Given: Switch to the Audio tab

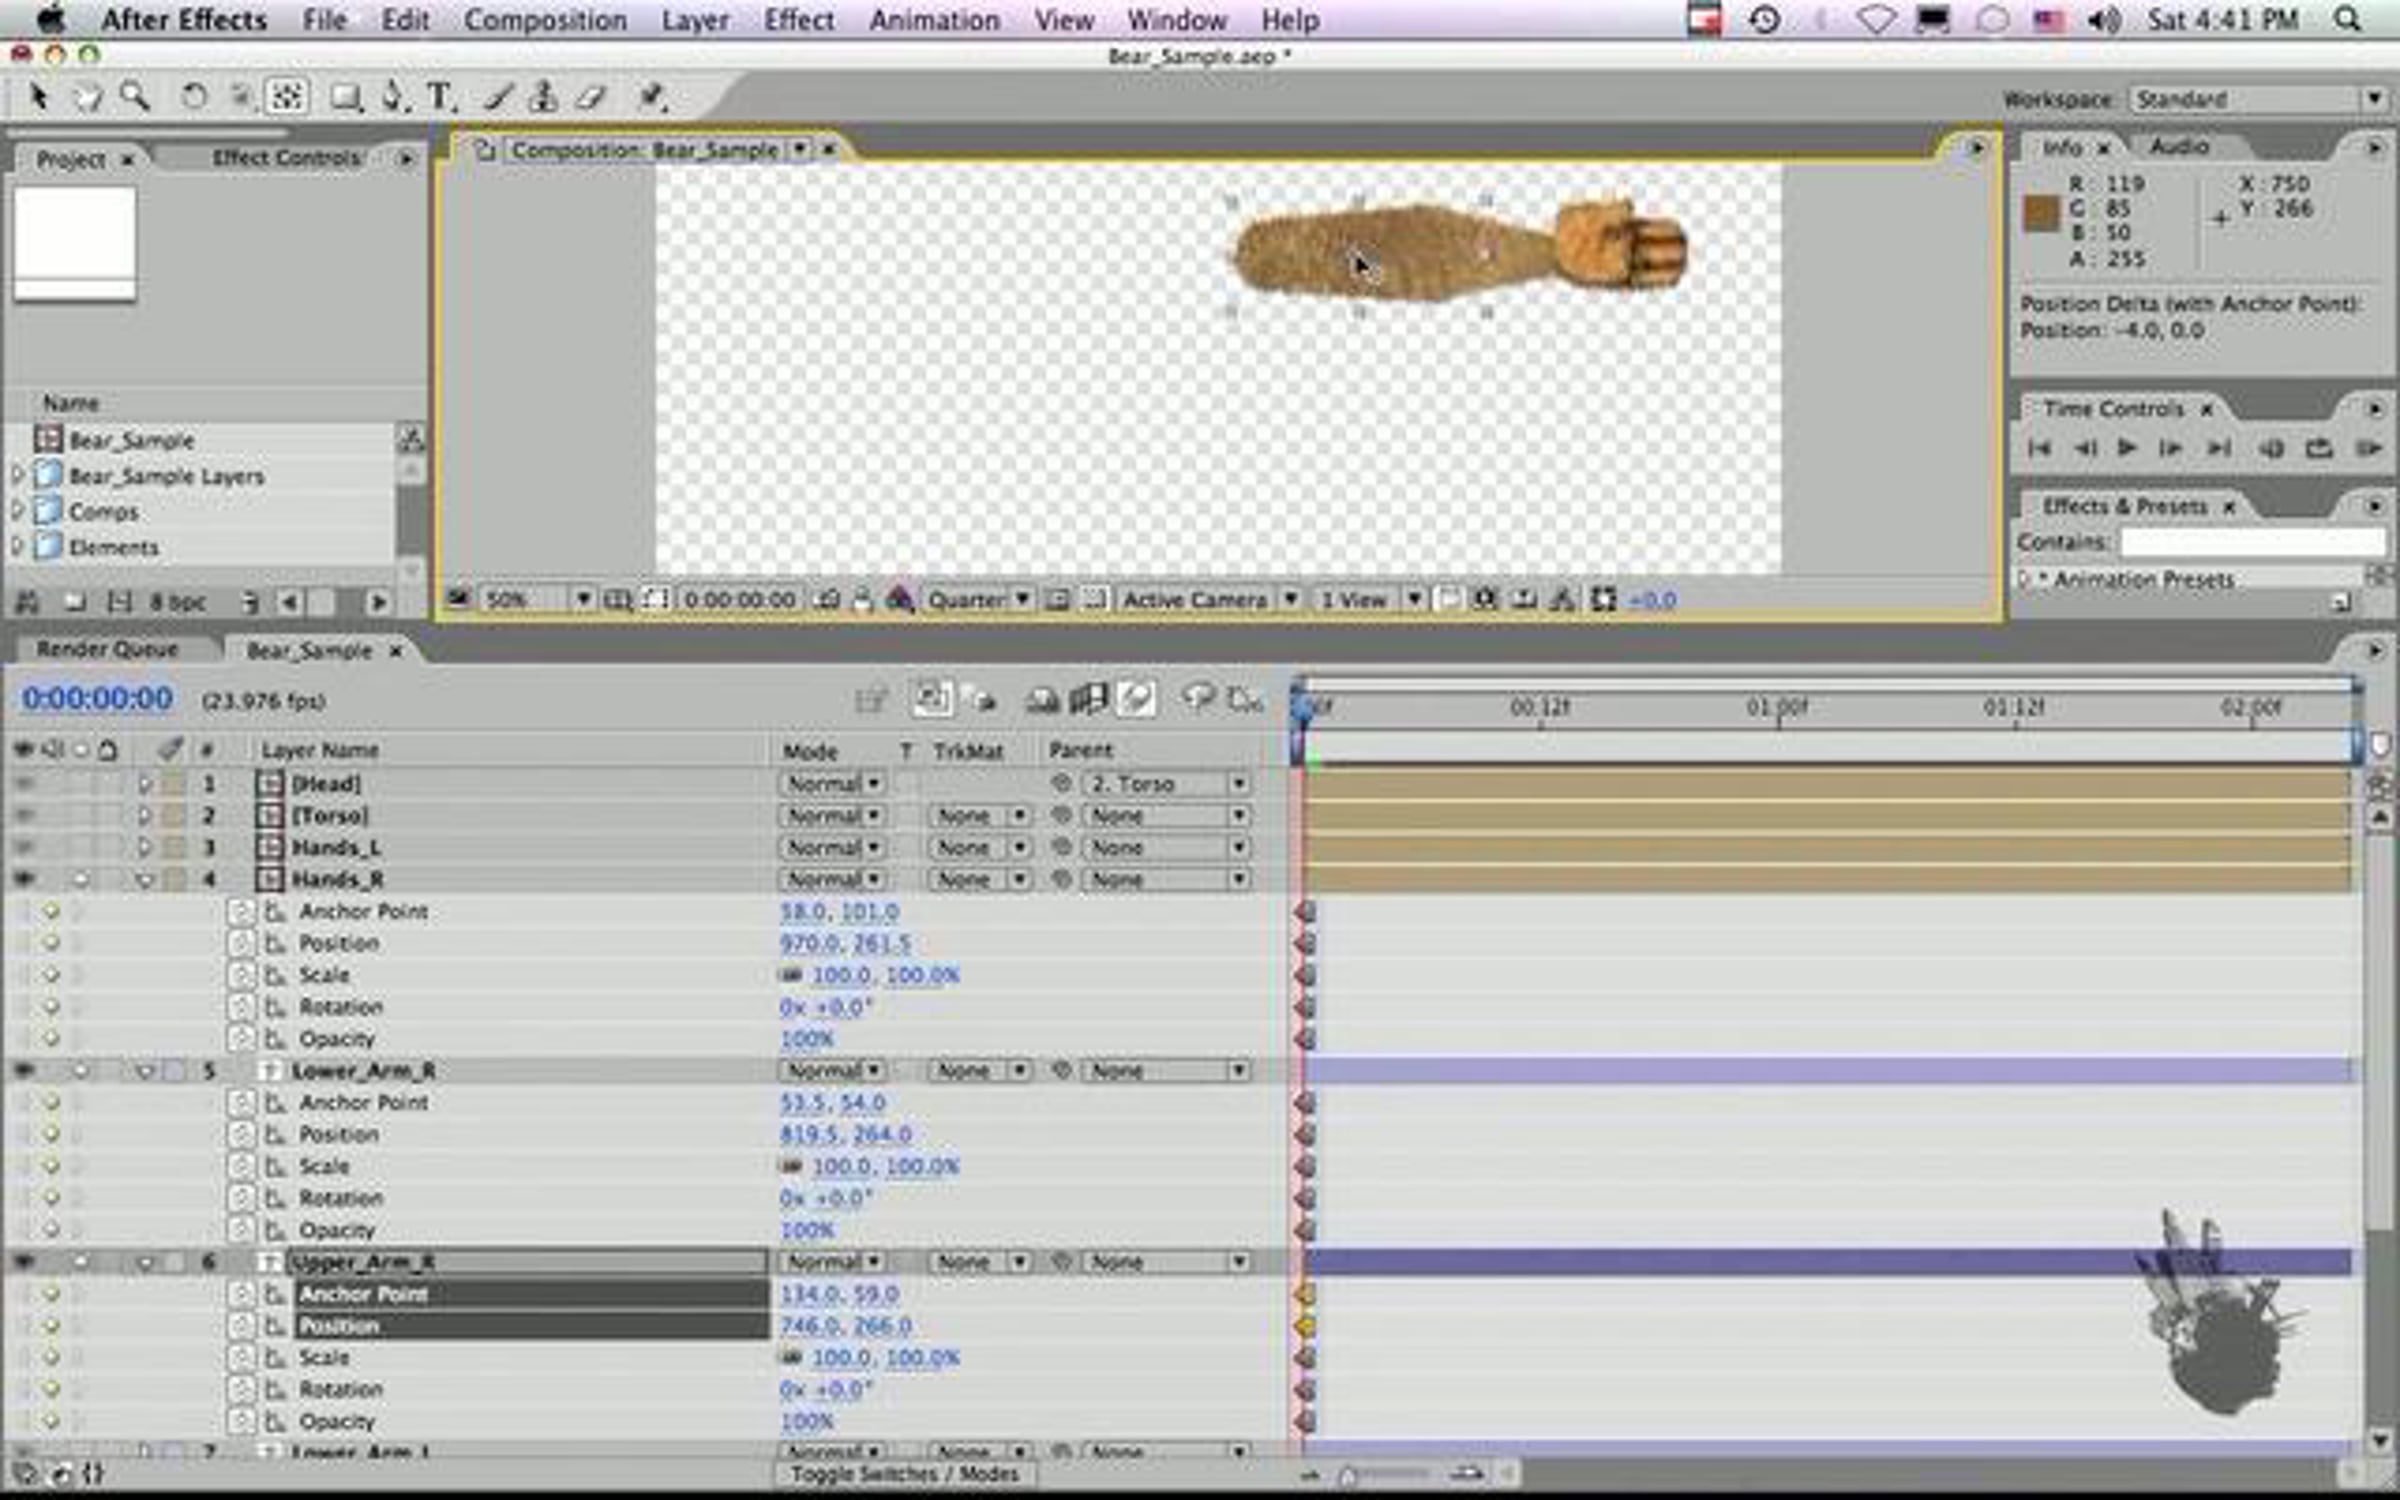Looking at the screenshot, I should pyautogui.click(x=2180, y=147).
